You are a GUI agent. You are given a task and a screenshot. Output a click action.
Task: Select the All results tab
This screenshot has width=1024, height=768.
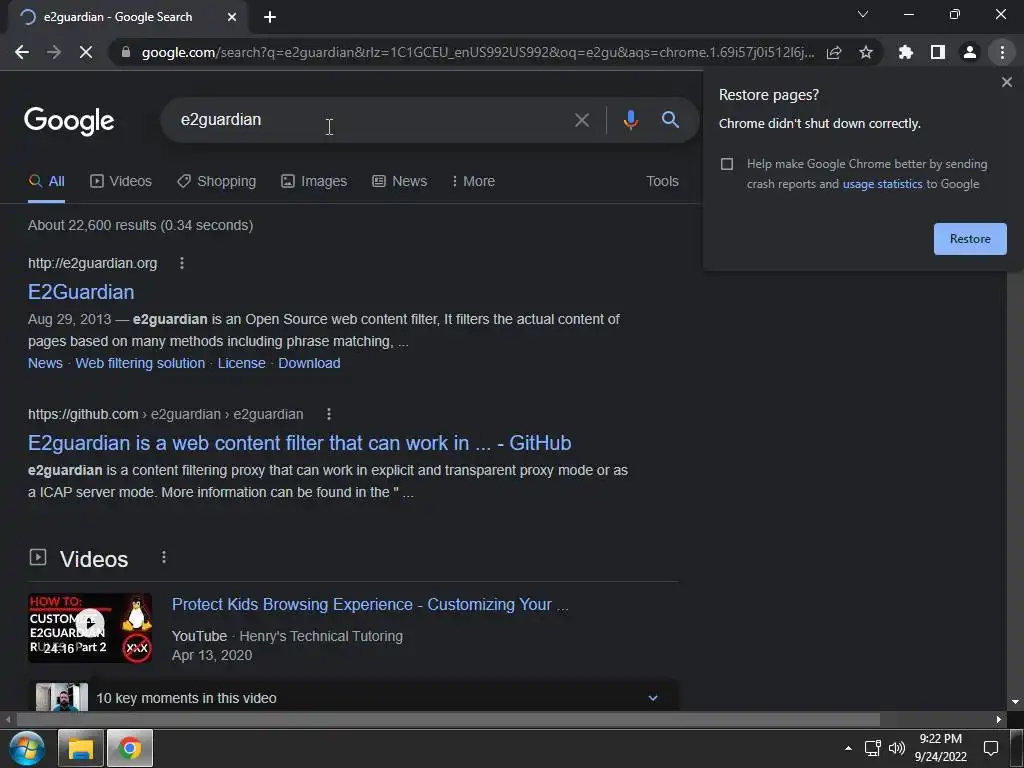pyautogui.click(x=46, y=182)
